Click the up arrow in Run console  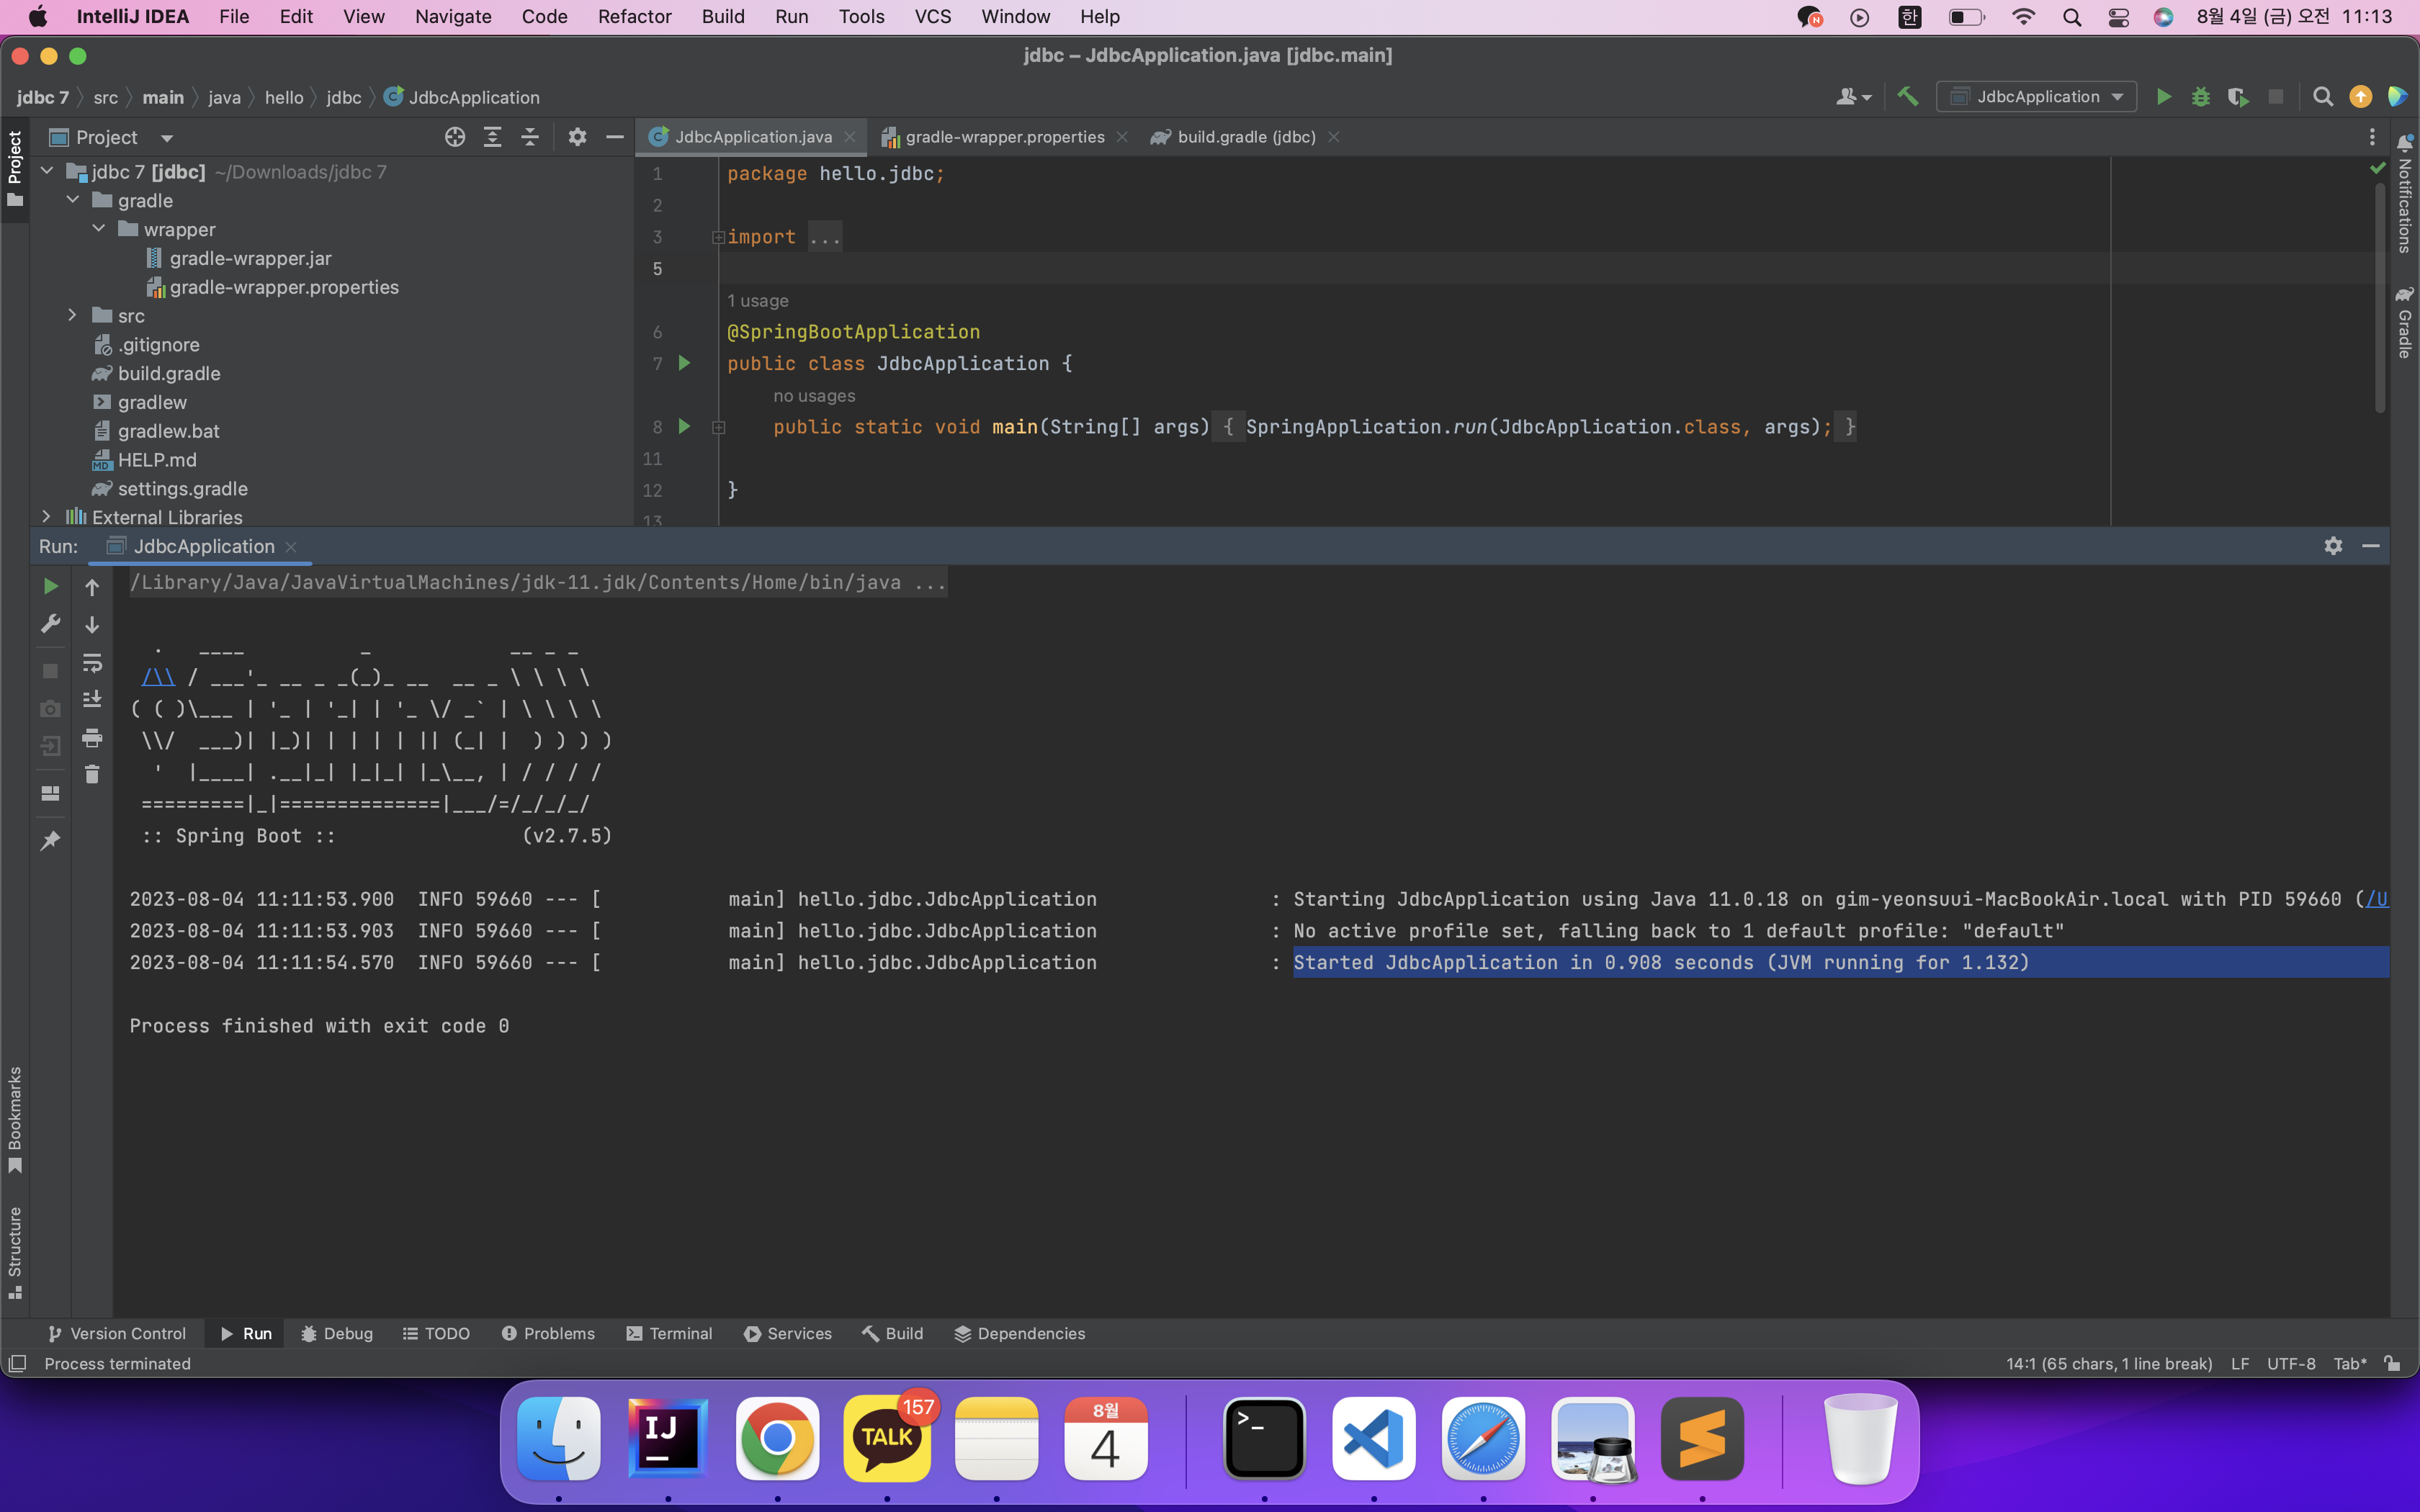tap(92, 587)
